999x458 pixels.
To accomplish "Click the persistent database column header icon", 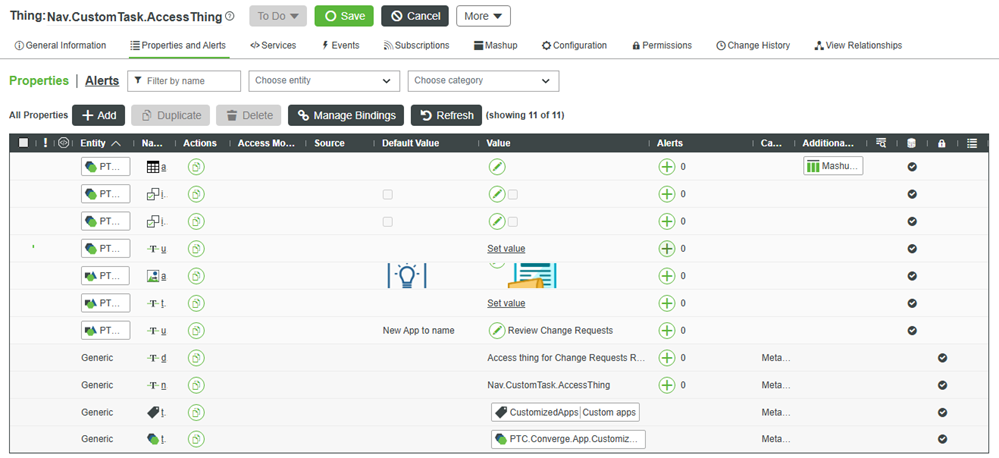I will 911,143.
